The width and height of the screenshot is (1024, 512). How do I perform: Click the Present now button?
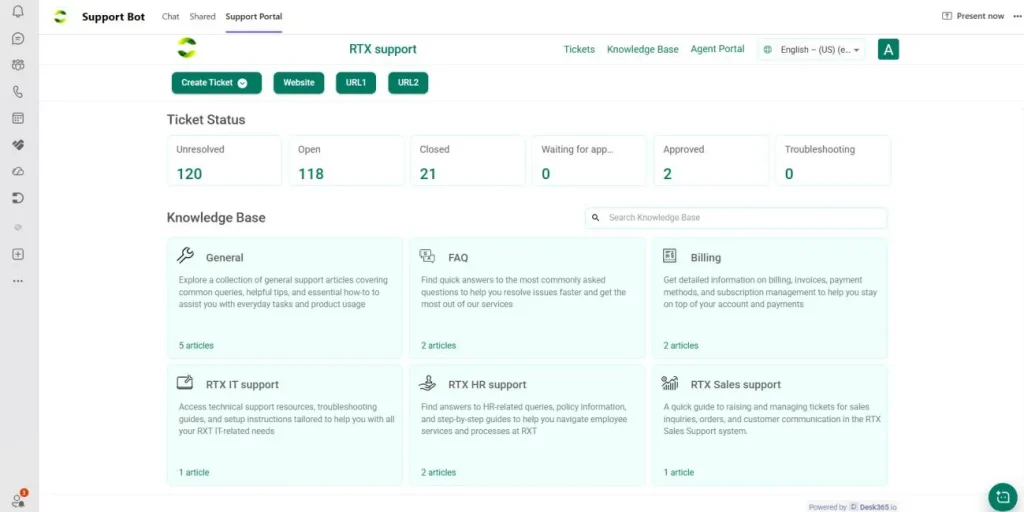tap(973, 16)
